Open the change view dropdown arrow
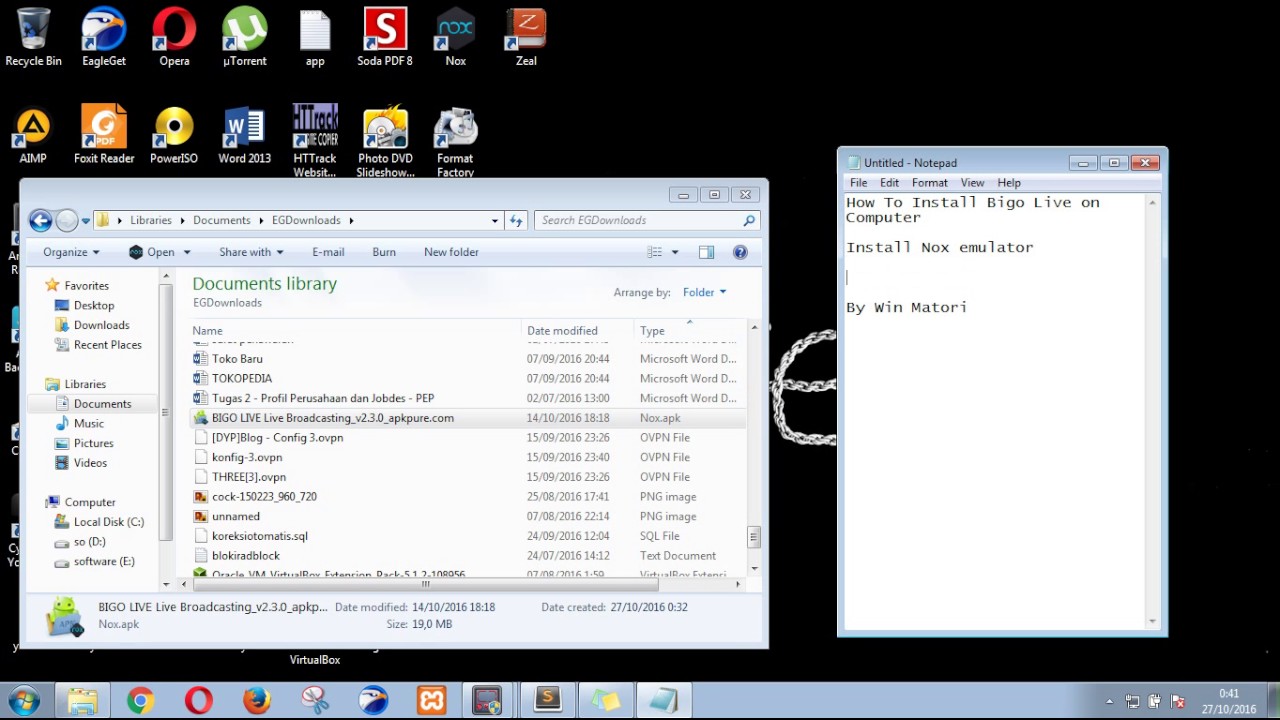Viewport: 1280px width, 720px height. [675, 252]
